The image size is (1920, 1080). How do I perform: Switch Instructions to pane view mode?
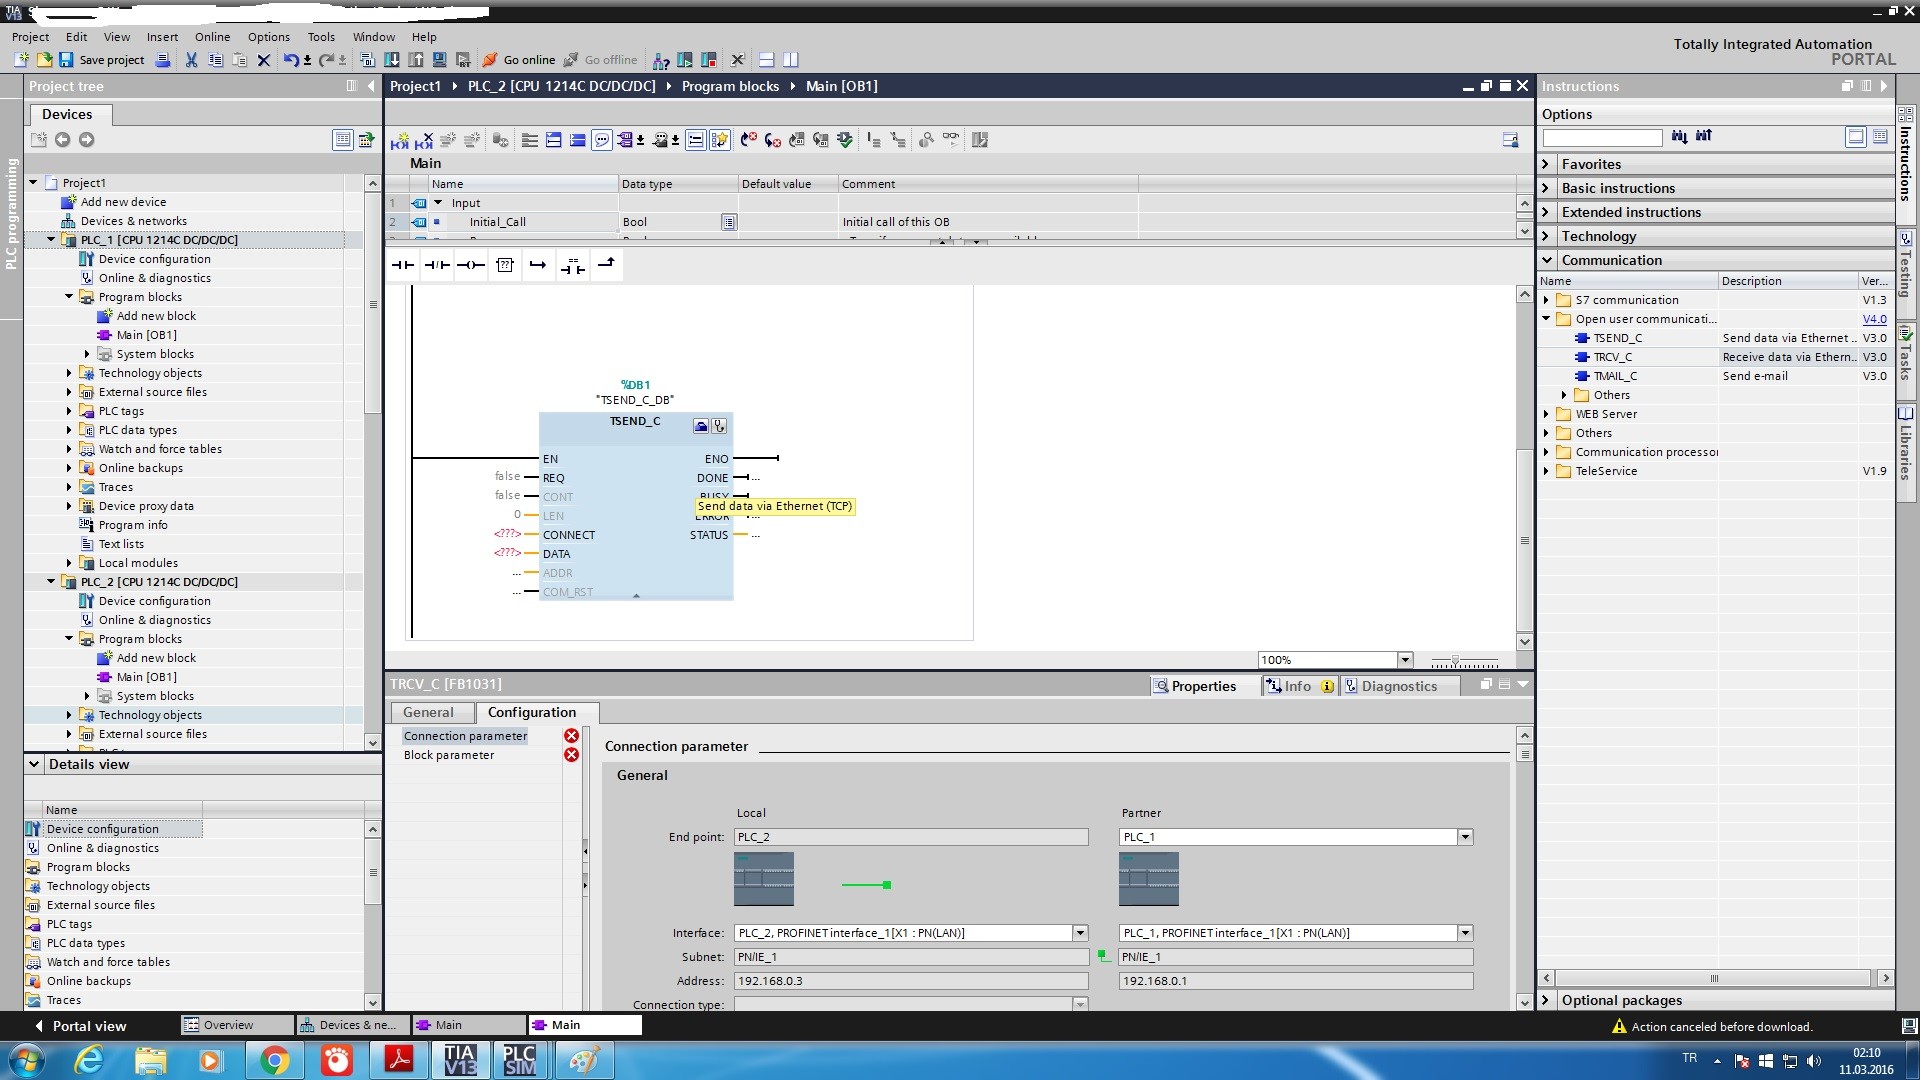[1856, 137]
